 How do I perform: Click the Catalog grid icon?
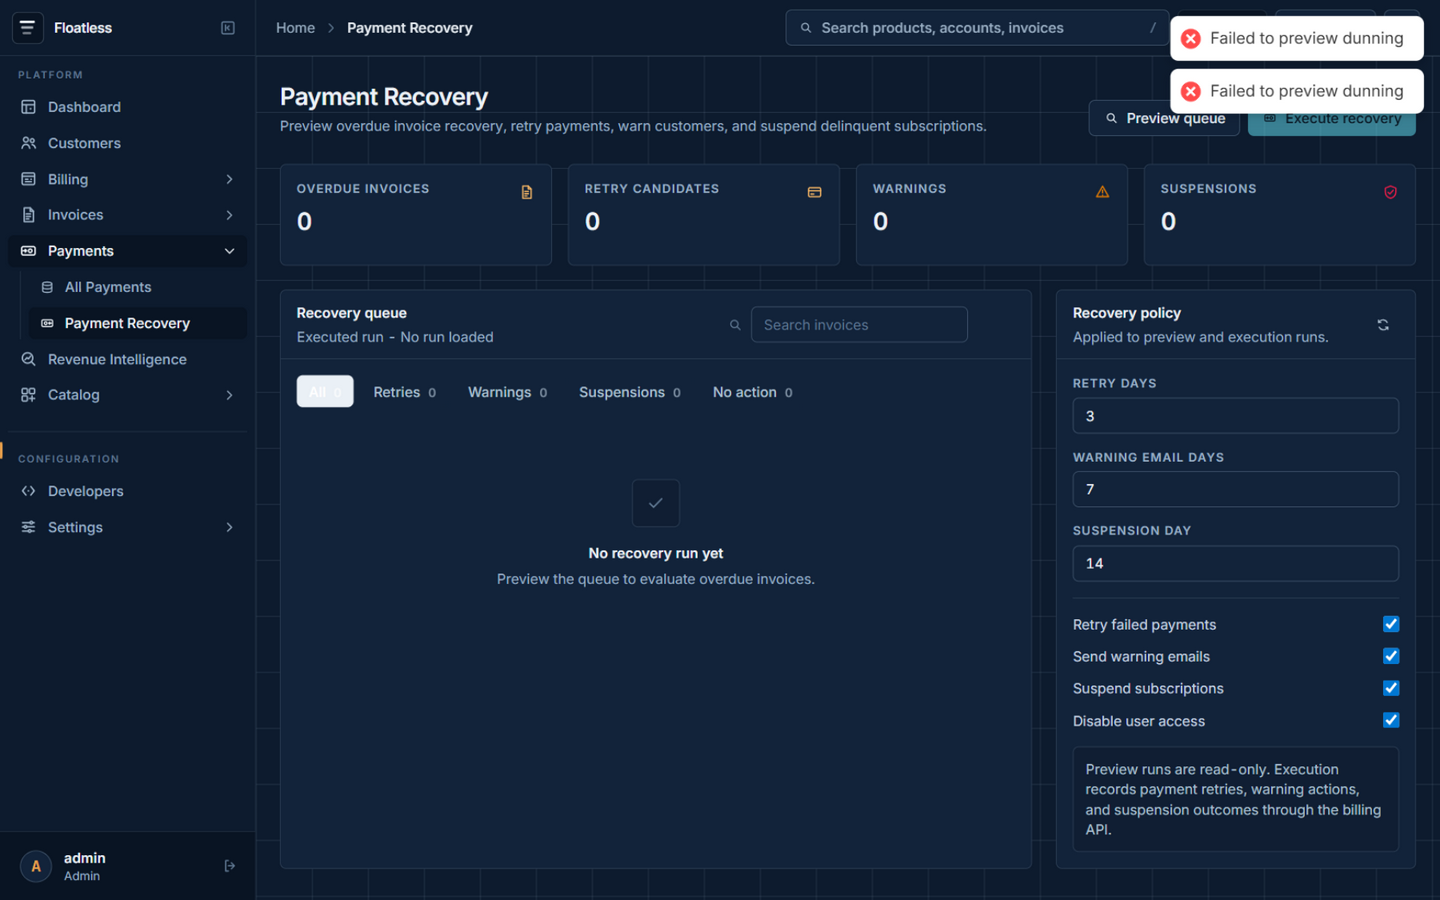click(28, 395)
